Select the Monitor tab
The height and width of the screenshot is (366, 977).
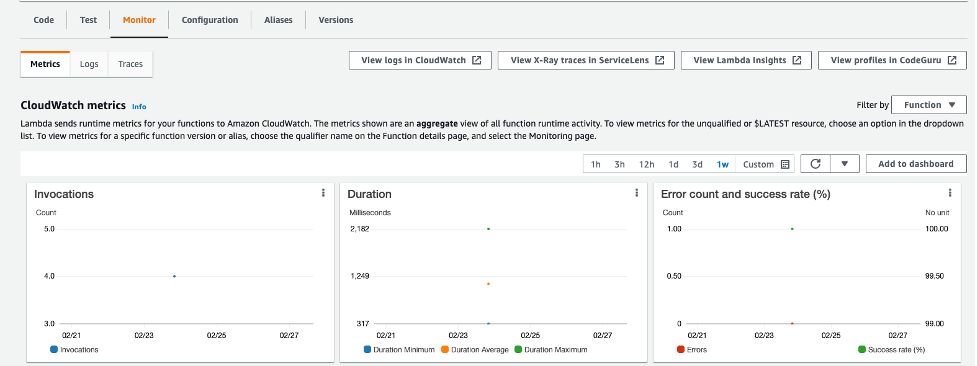[x=139, y=20]
